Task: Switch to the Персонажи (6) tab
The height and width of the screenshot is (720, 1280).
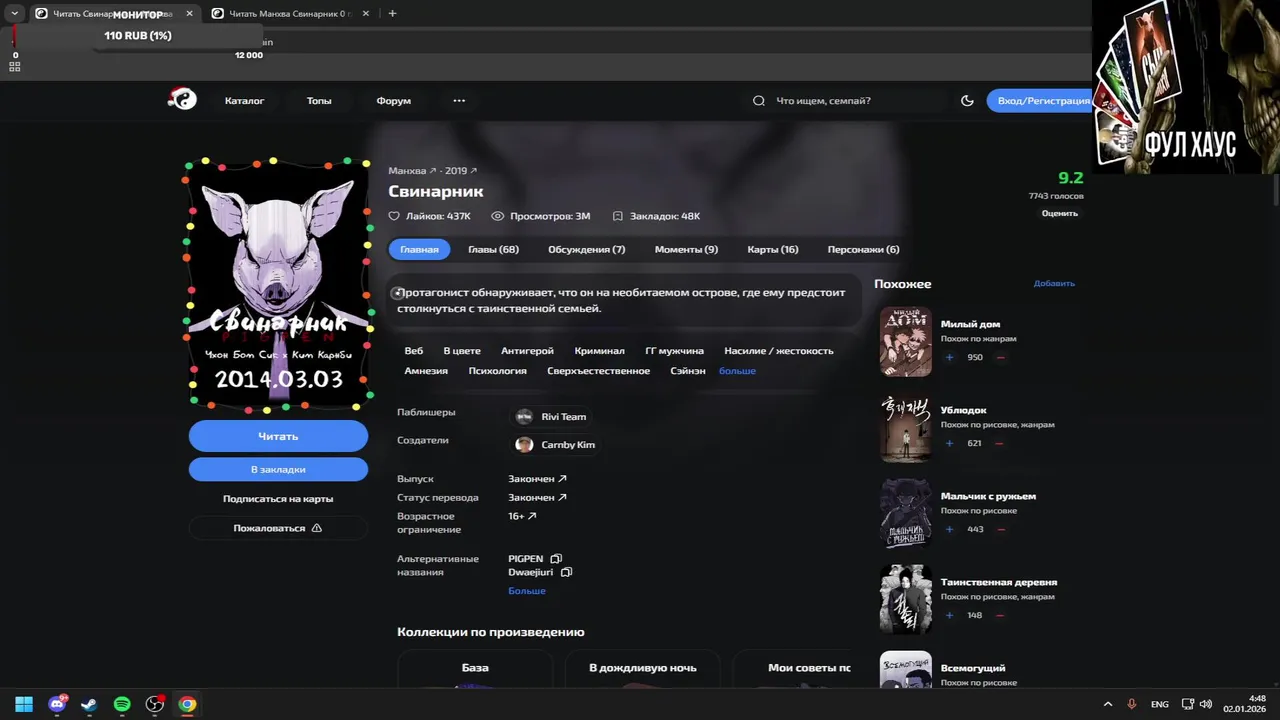Action: tap(863, 249)
